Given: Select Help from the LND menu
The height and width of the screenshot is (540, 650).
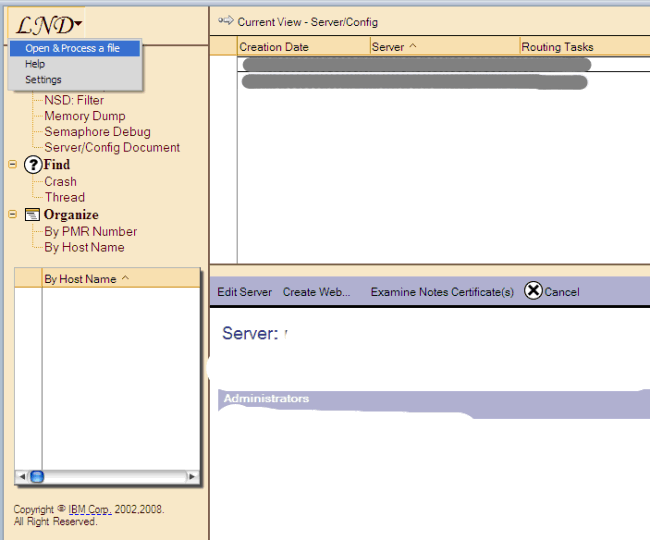Looking at the screenshot, I should (35, 64).
